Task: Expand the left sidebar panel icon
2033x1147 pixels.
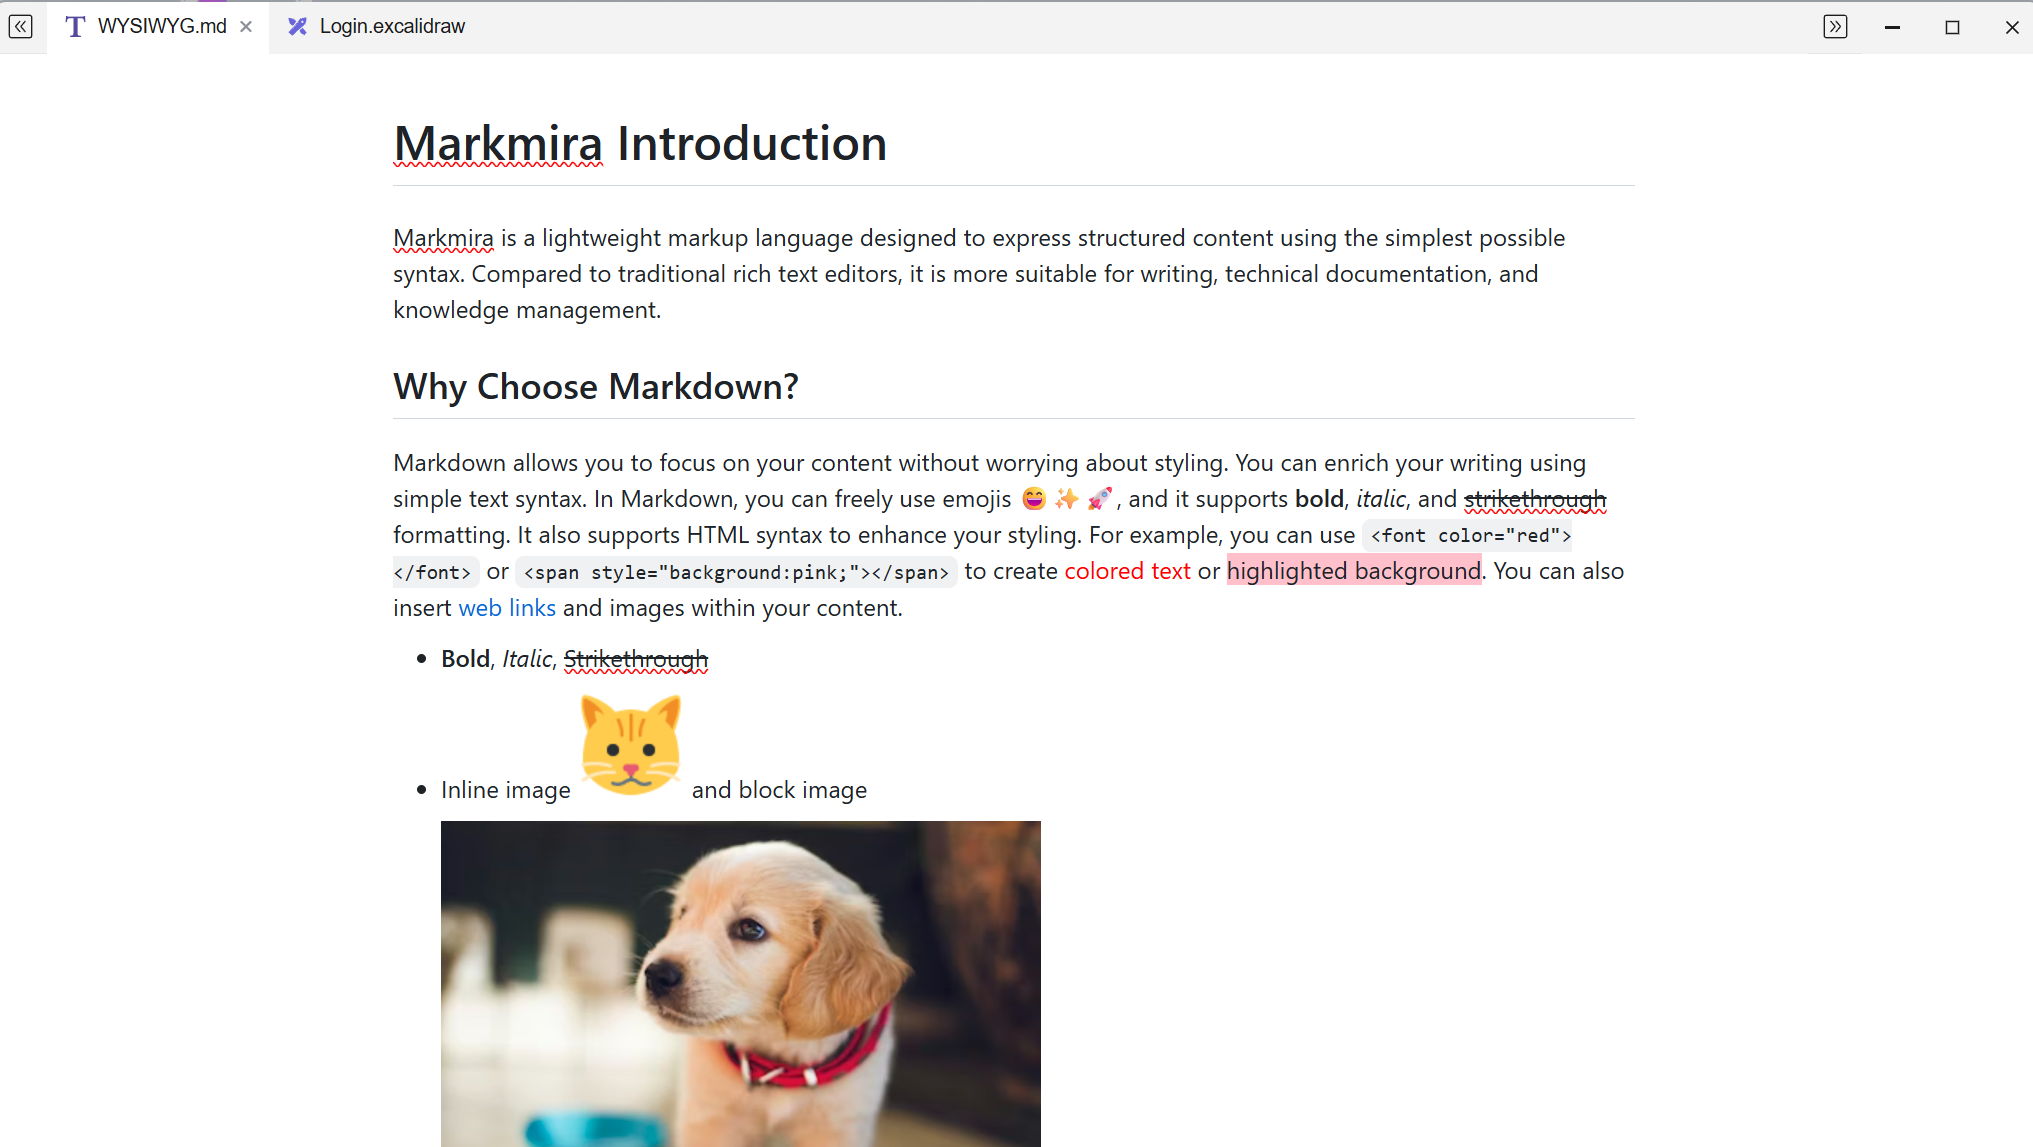Action: pyautogui.click(x=21, y=27)
